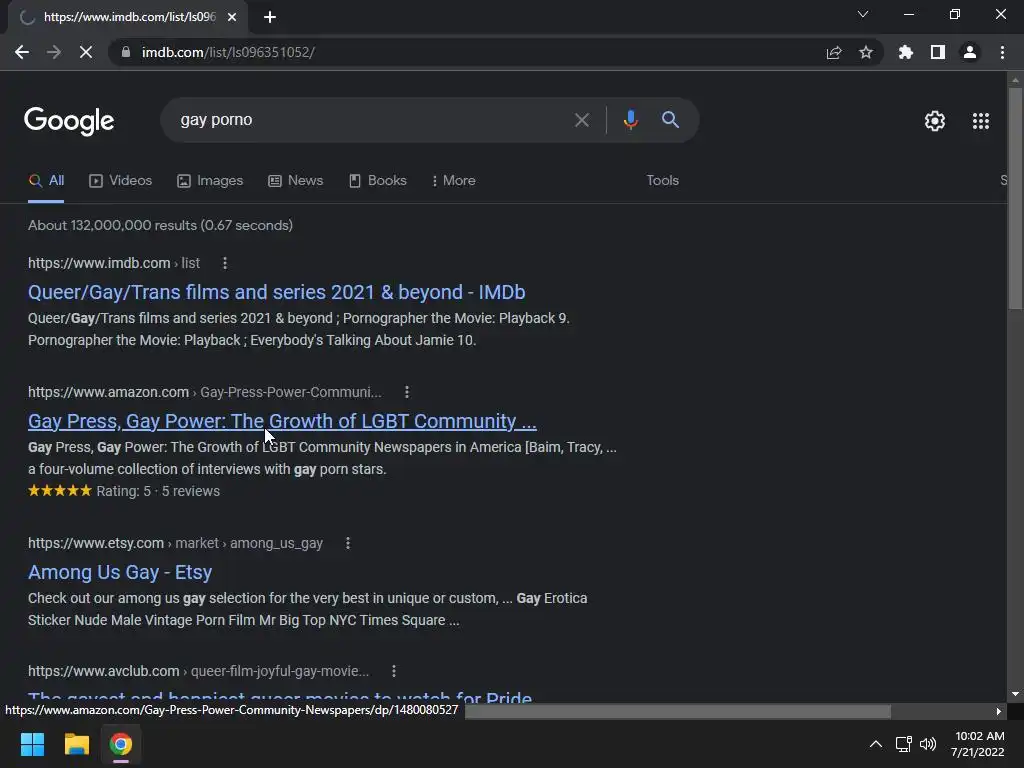
Task: Click the https://www.etsy.com breadcrumb
Action: (96, 543)
